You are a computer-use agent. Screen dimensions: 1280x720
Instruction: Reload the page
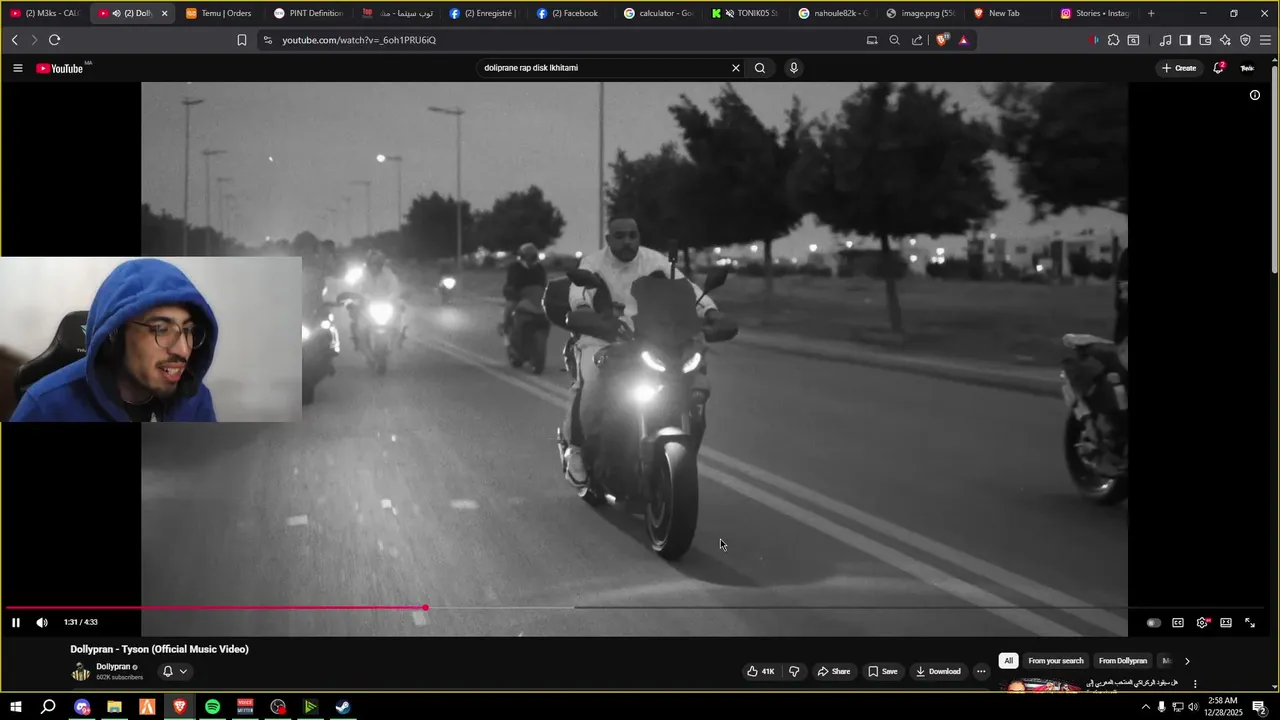click(54, 40)
